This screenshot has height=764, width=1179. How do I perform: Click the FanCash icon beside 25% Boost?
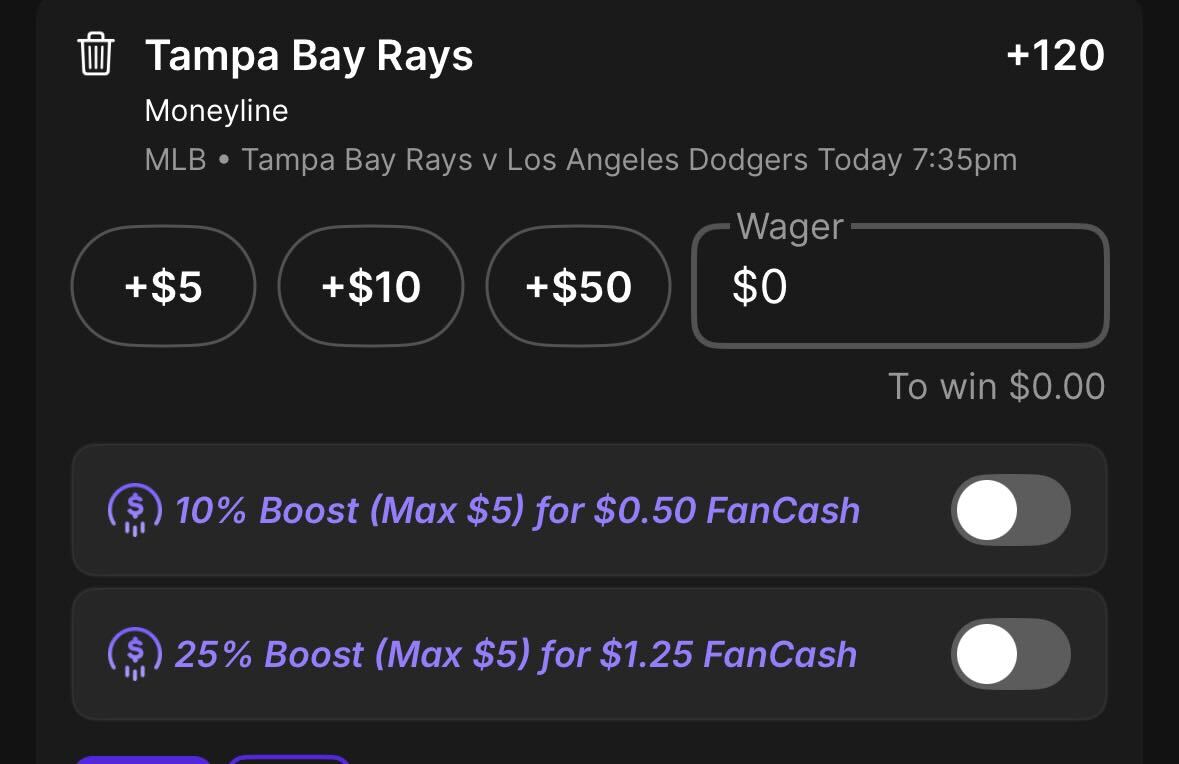135,653
